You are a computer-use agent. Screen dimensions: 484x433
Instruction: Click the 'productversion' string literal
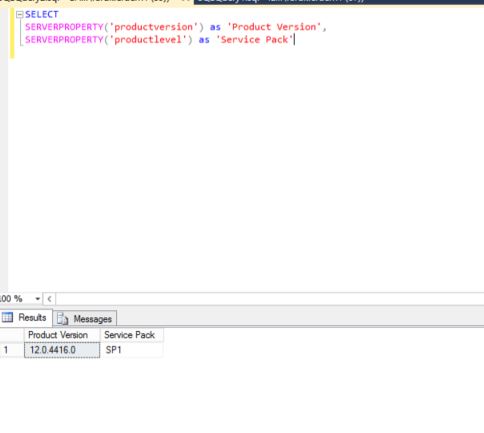tap(153, 27)
